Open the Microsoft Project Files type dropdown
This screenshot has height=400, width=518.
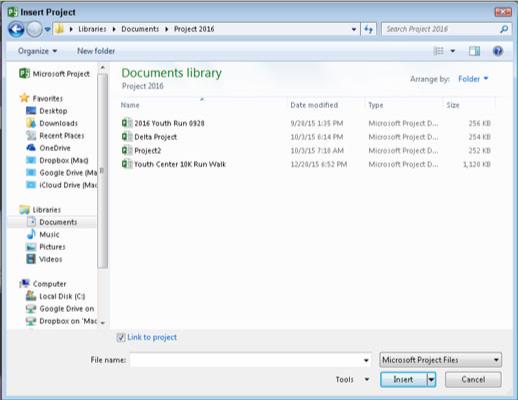[440, 360]
